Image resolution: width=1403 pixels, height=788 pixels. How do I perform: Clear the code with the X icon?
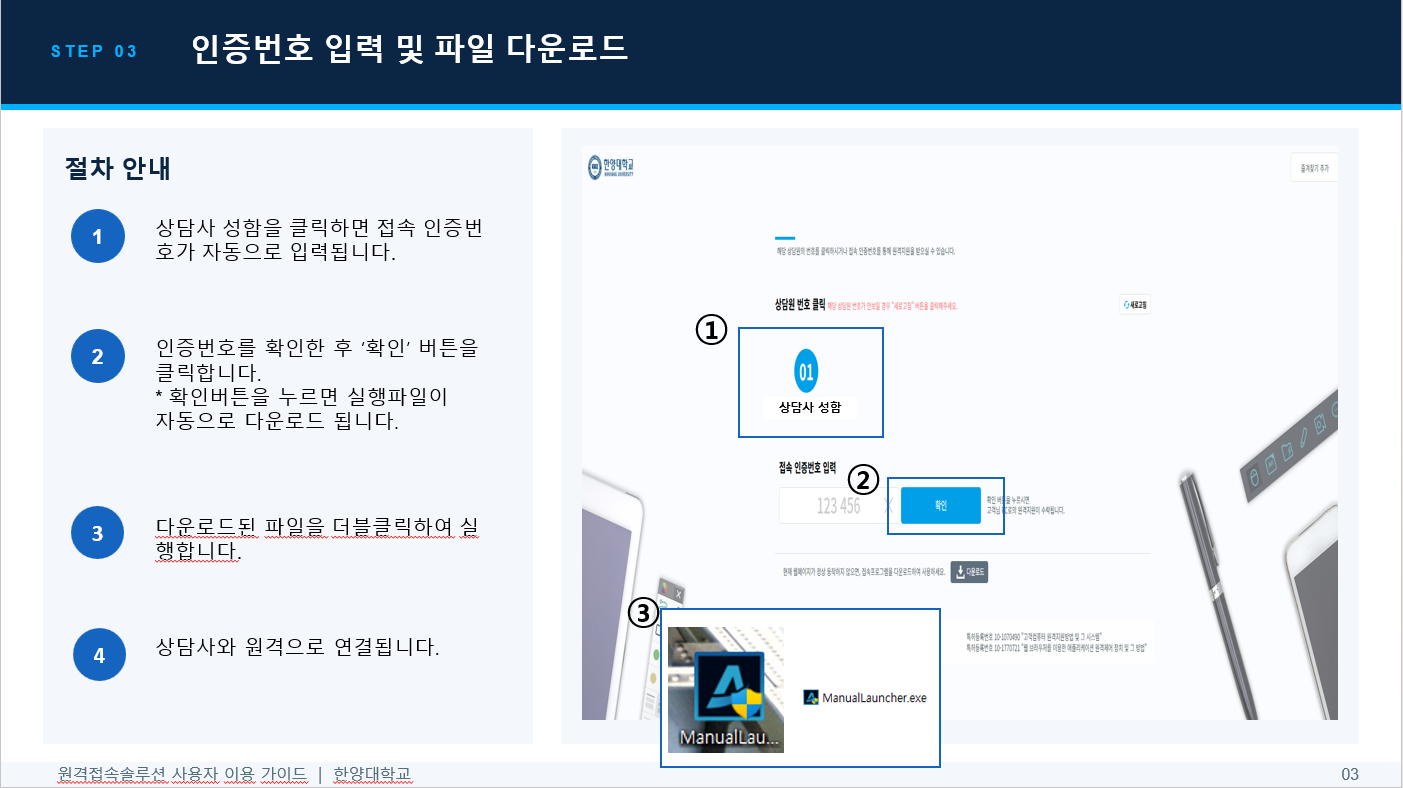pyautogui.click(x=889, y=506)
